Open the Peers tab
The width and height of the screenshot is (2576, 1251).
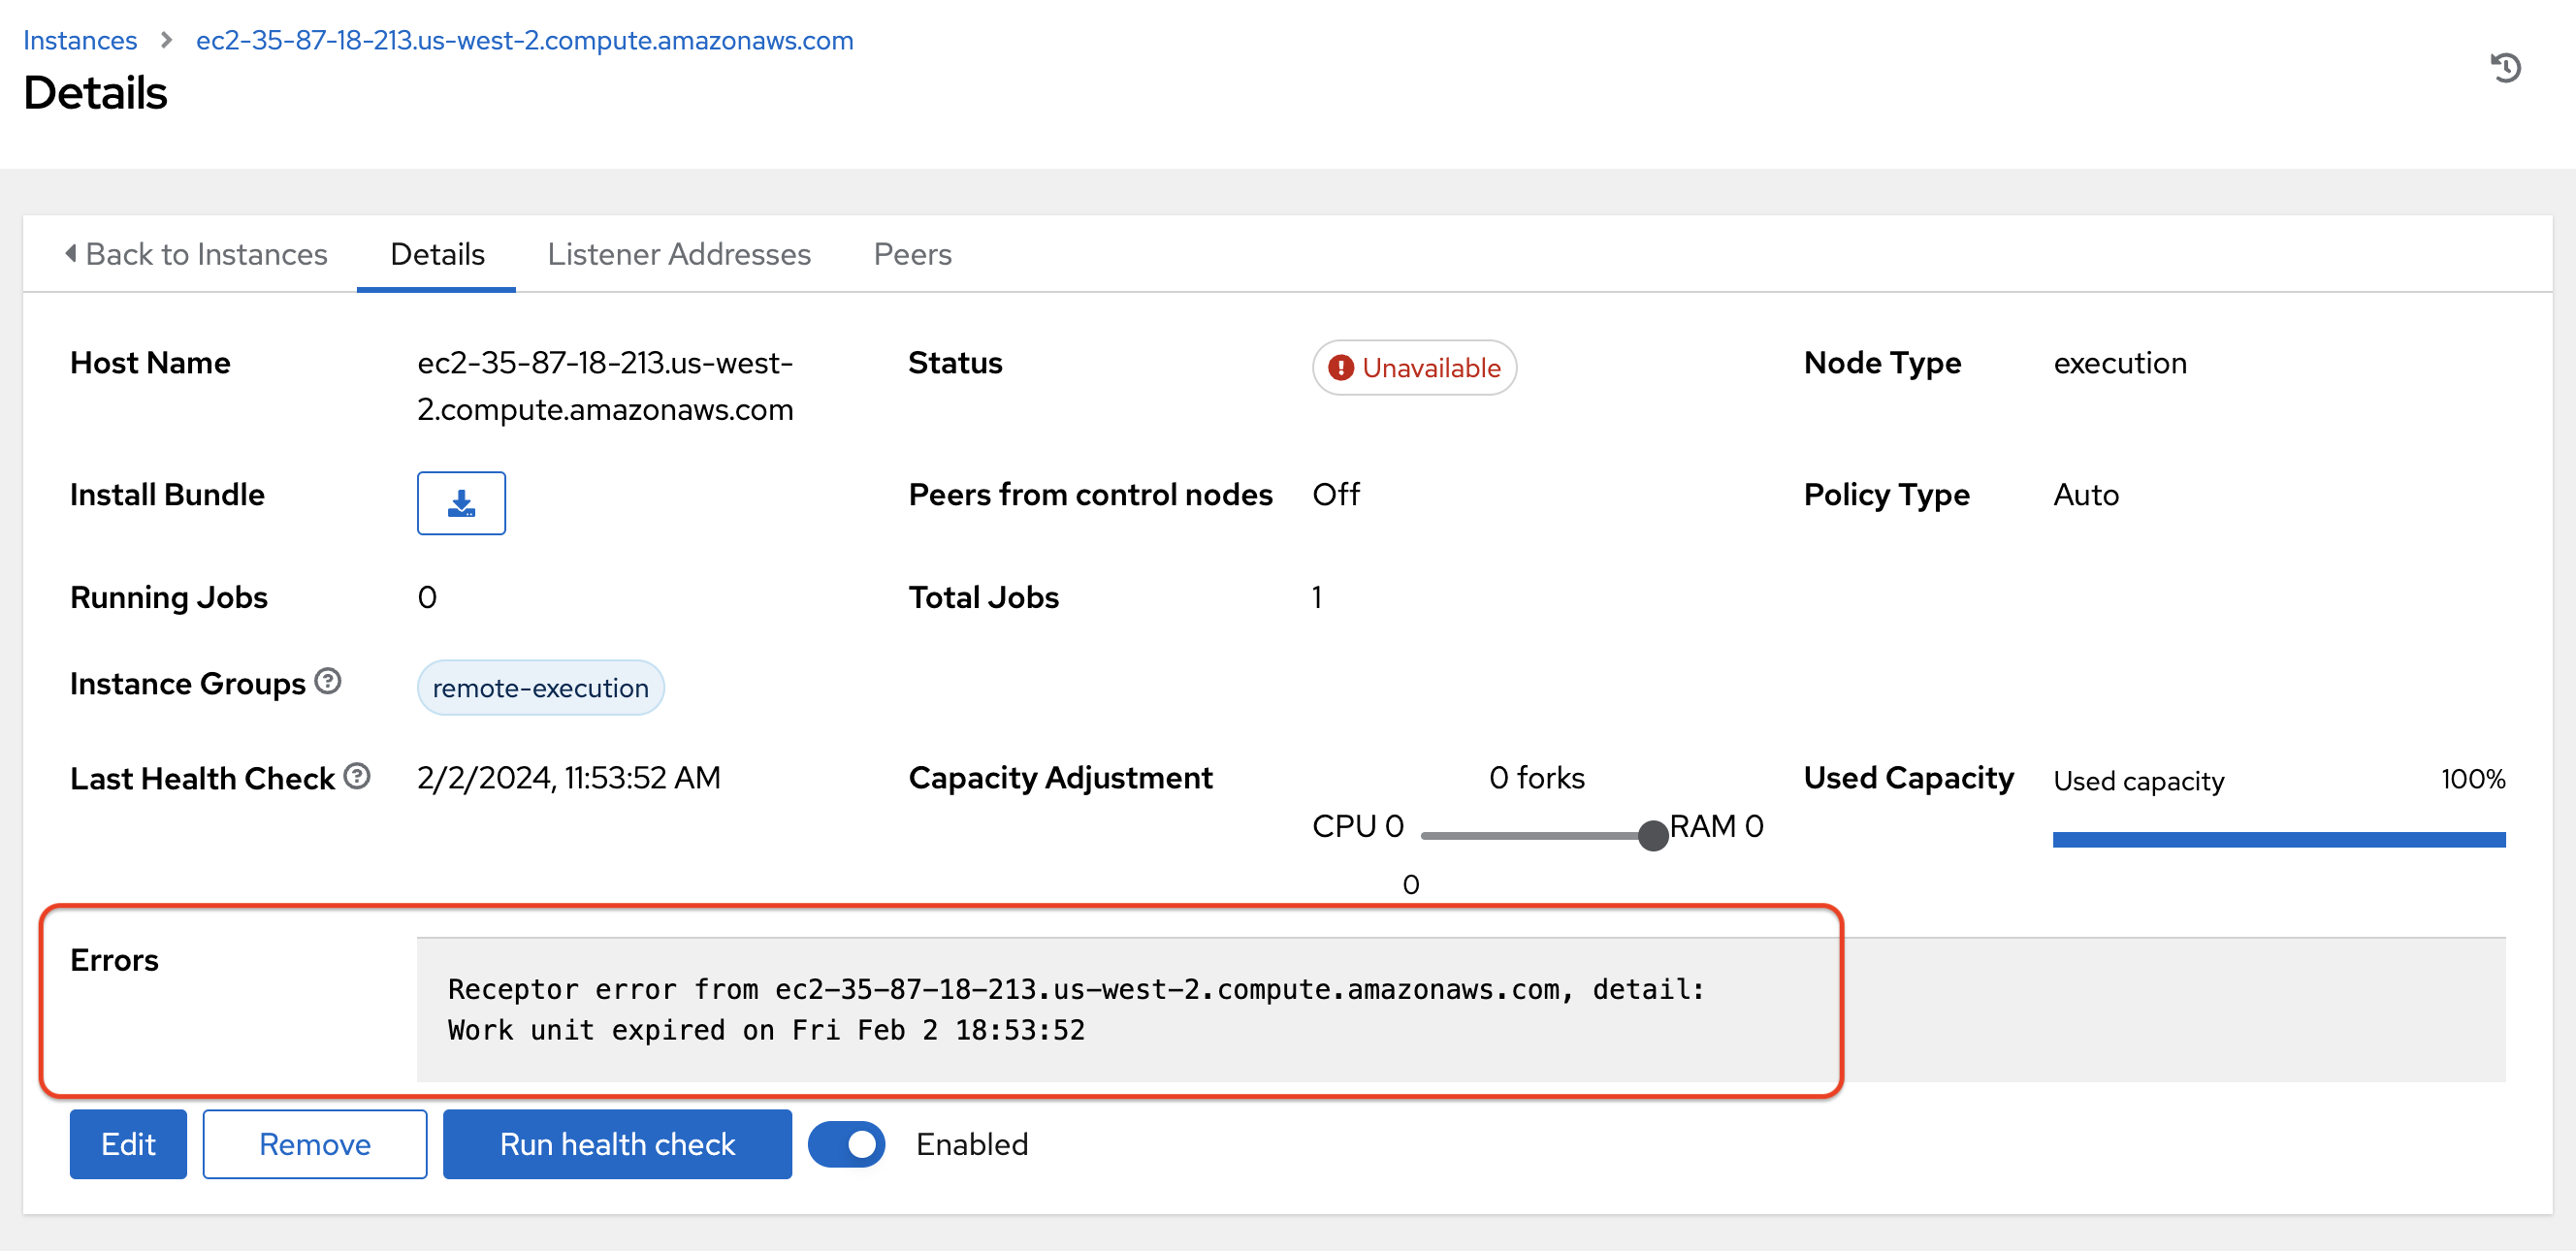point(912,254)
